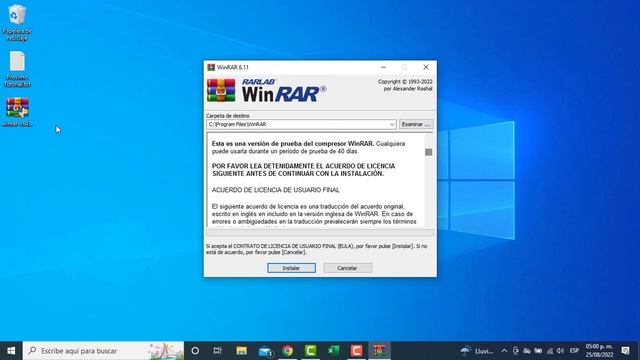The image size is (640, 360).
Task: Open the red Camtasia recorder taskbar icon
Action: [x=356, y=351]
